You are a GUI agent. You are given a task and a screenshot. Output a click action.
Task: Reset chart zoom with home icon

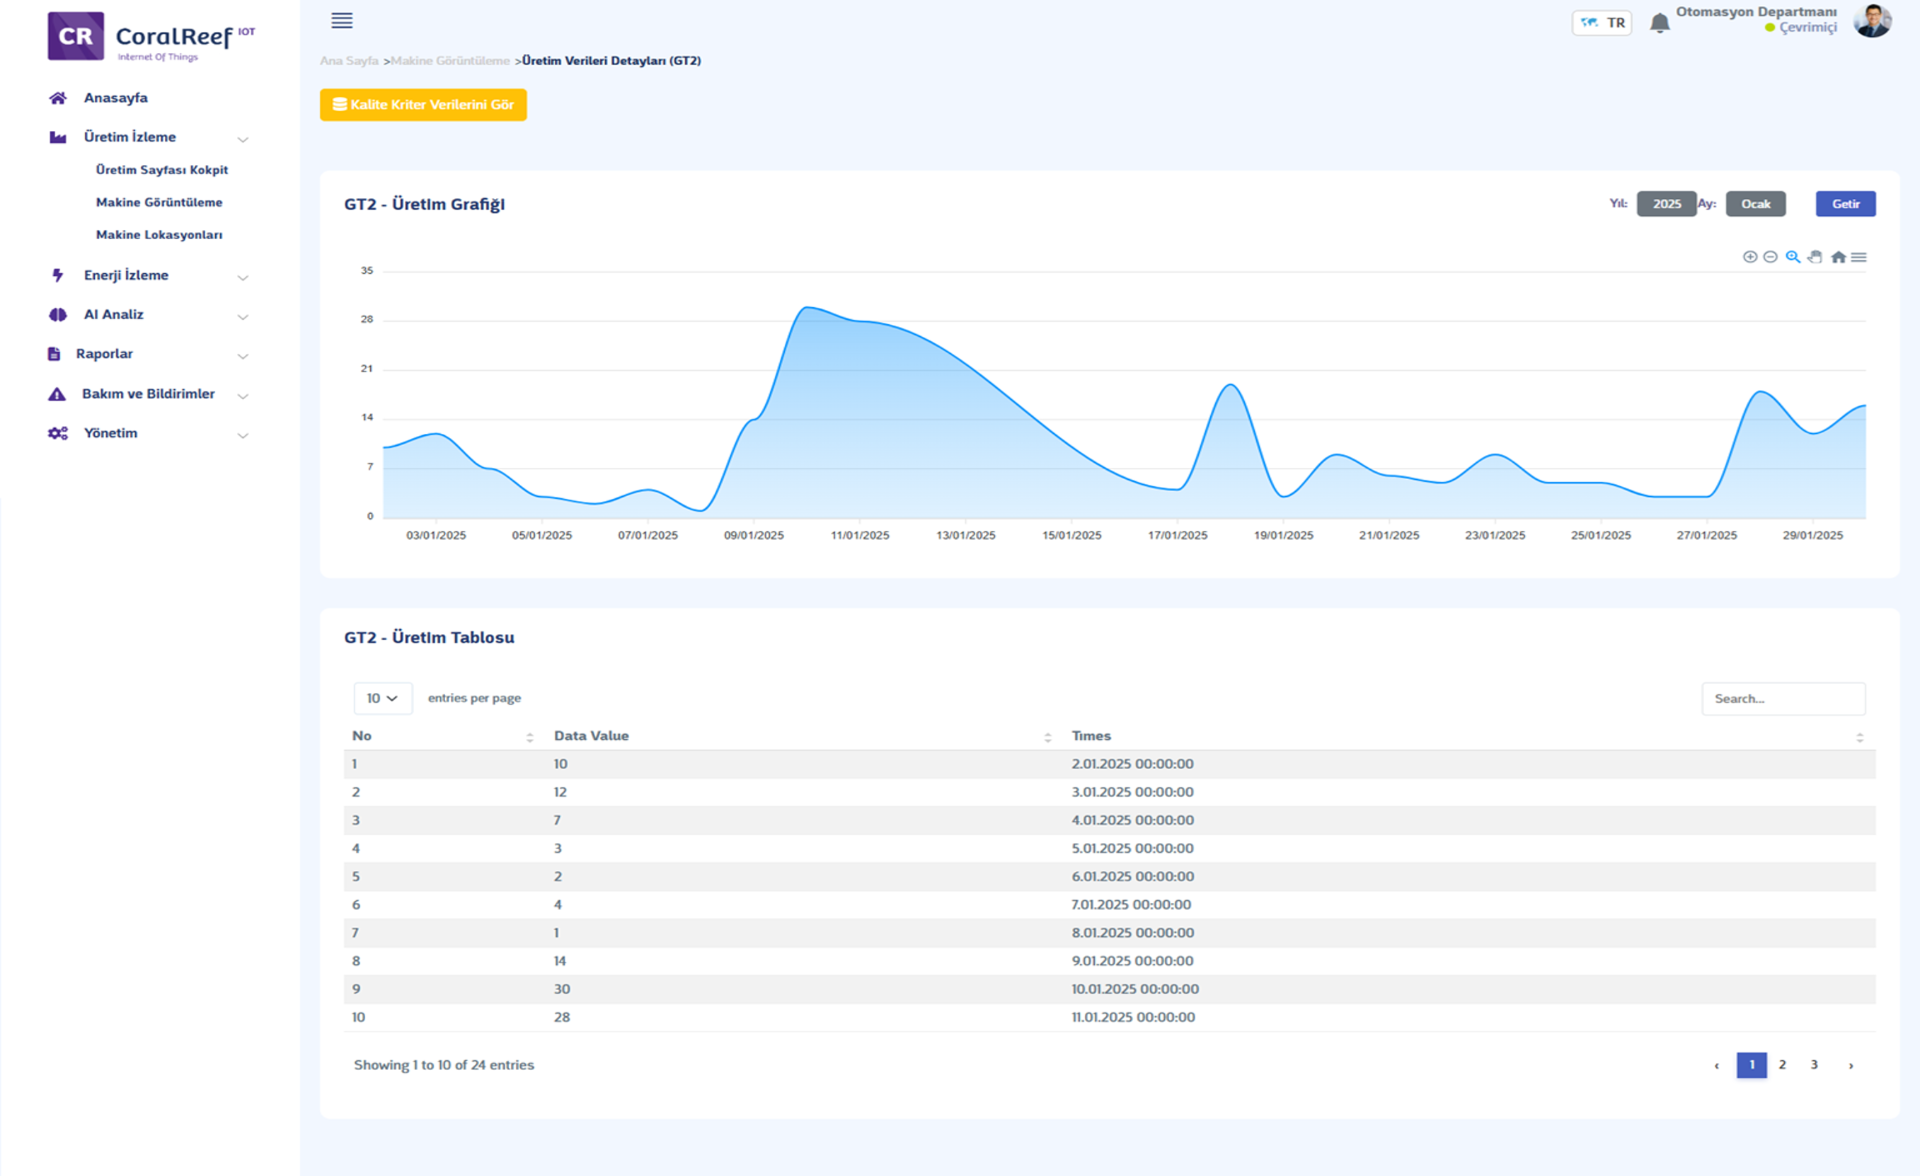1838,257
